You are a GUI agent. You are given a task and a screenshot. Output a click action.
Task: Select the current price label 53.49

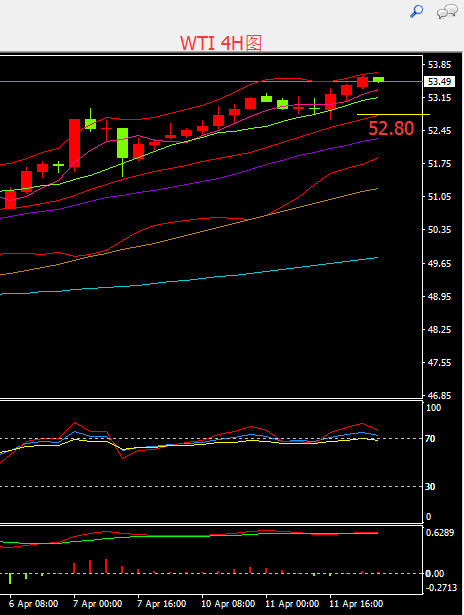(x=439, y=82)
